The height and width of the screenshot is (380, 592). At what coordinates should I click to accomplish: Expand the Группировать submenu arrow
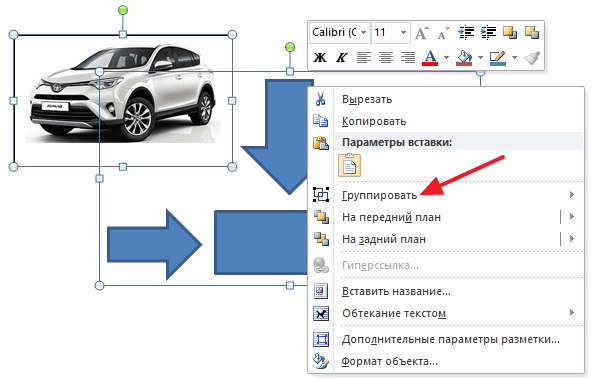pyautogui.click(x=572, y=195)
